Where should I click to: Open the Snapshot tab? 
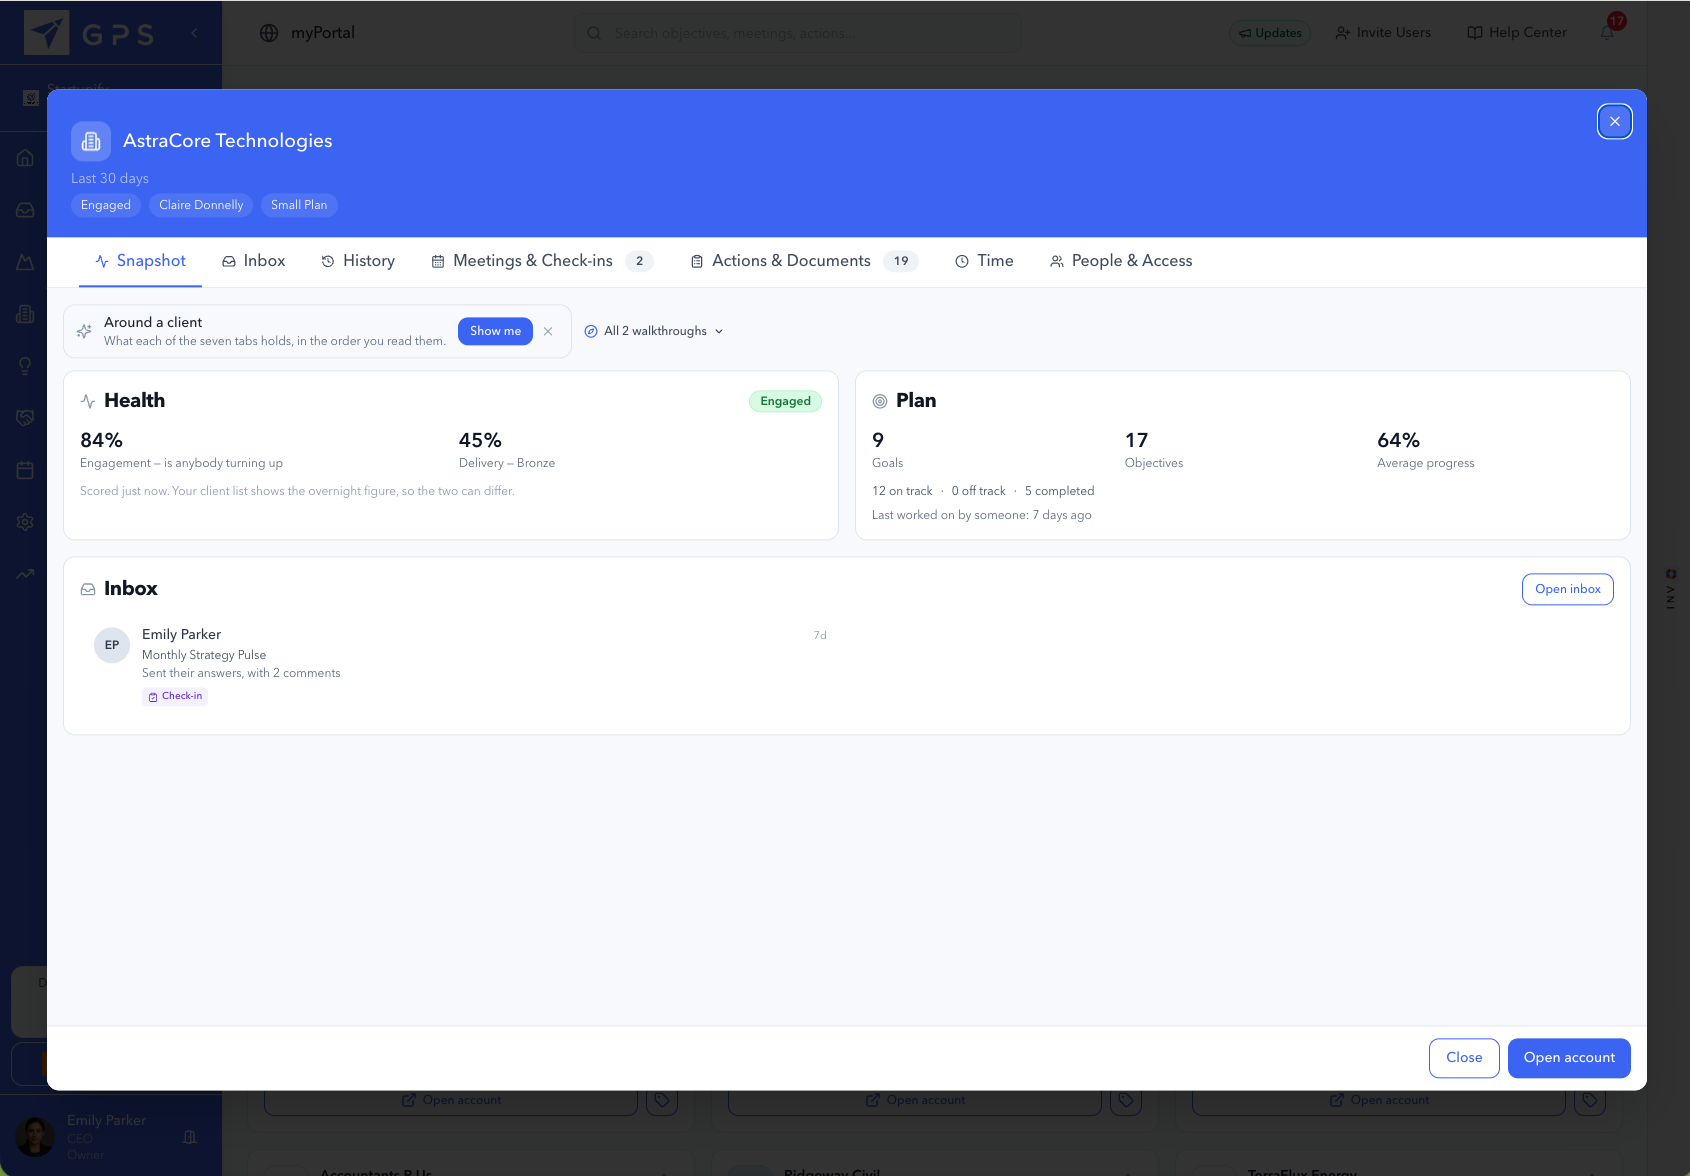pyautogui.click(x=140, y=261)
